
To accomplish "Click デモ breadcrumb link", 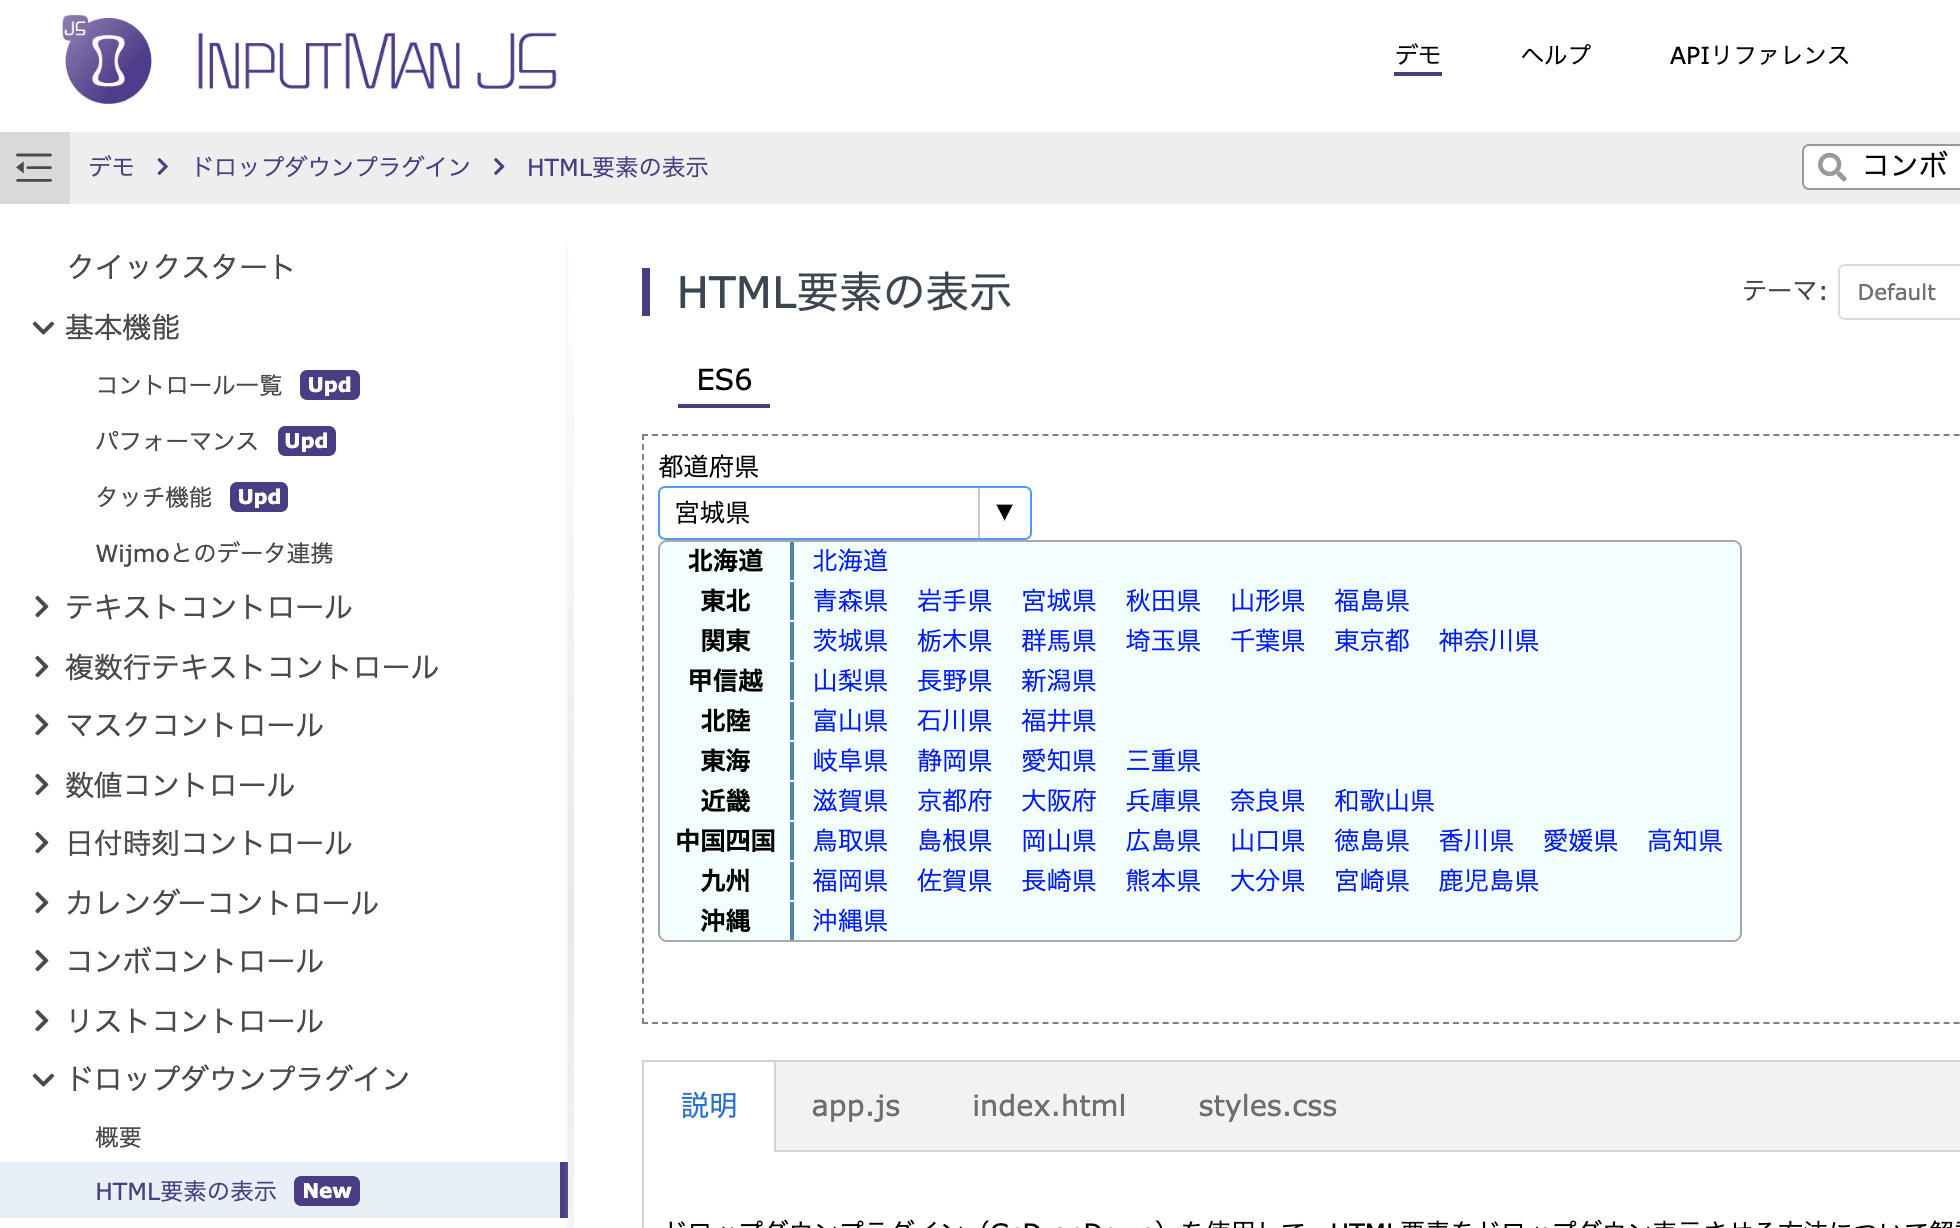I will [111, 167].
